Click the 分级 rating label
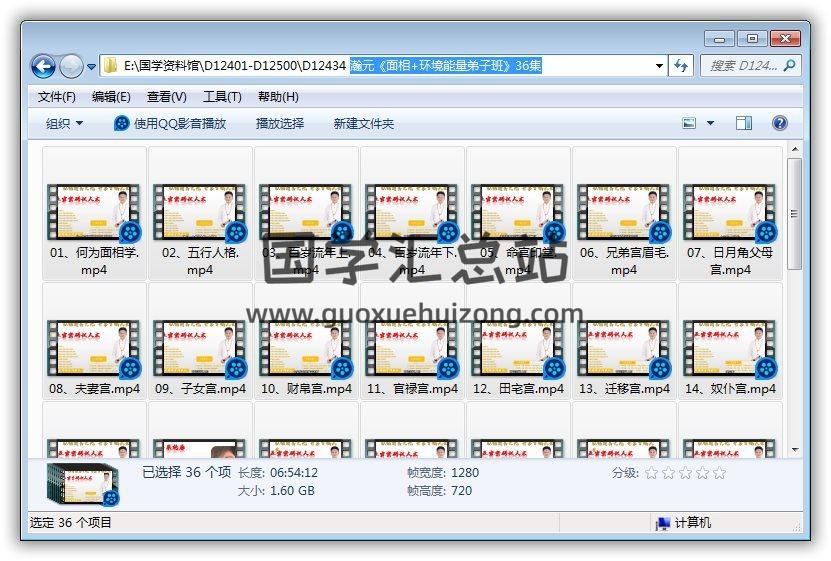This screenshot has width=831, height=561. click(625, 473)
